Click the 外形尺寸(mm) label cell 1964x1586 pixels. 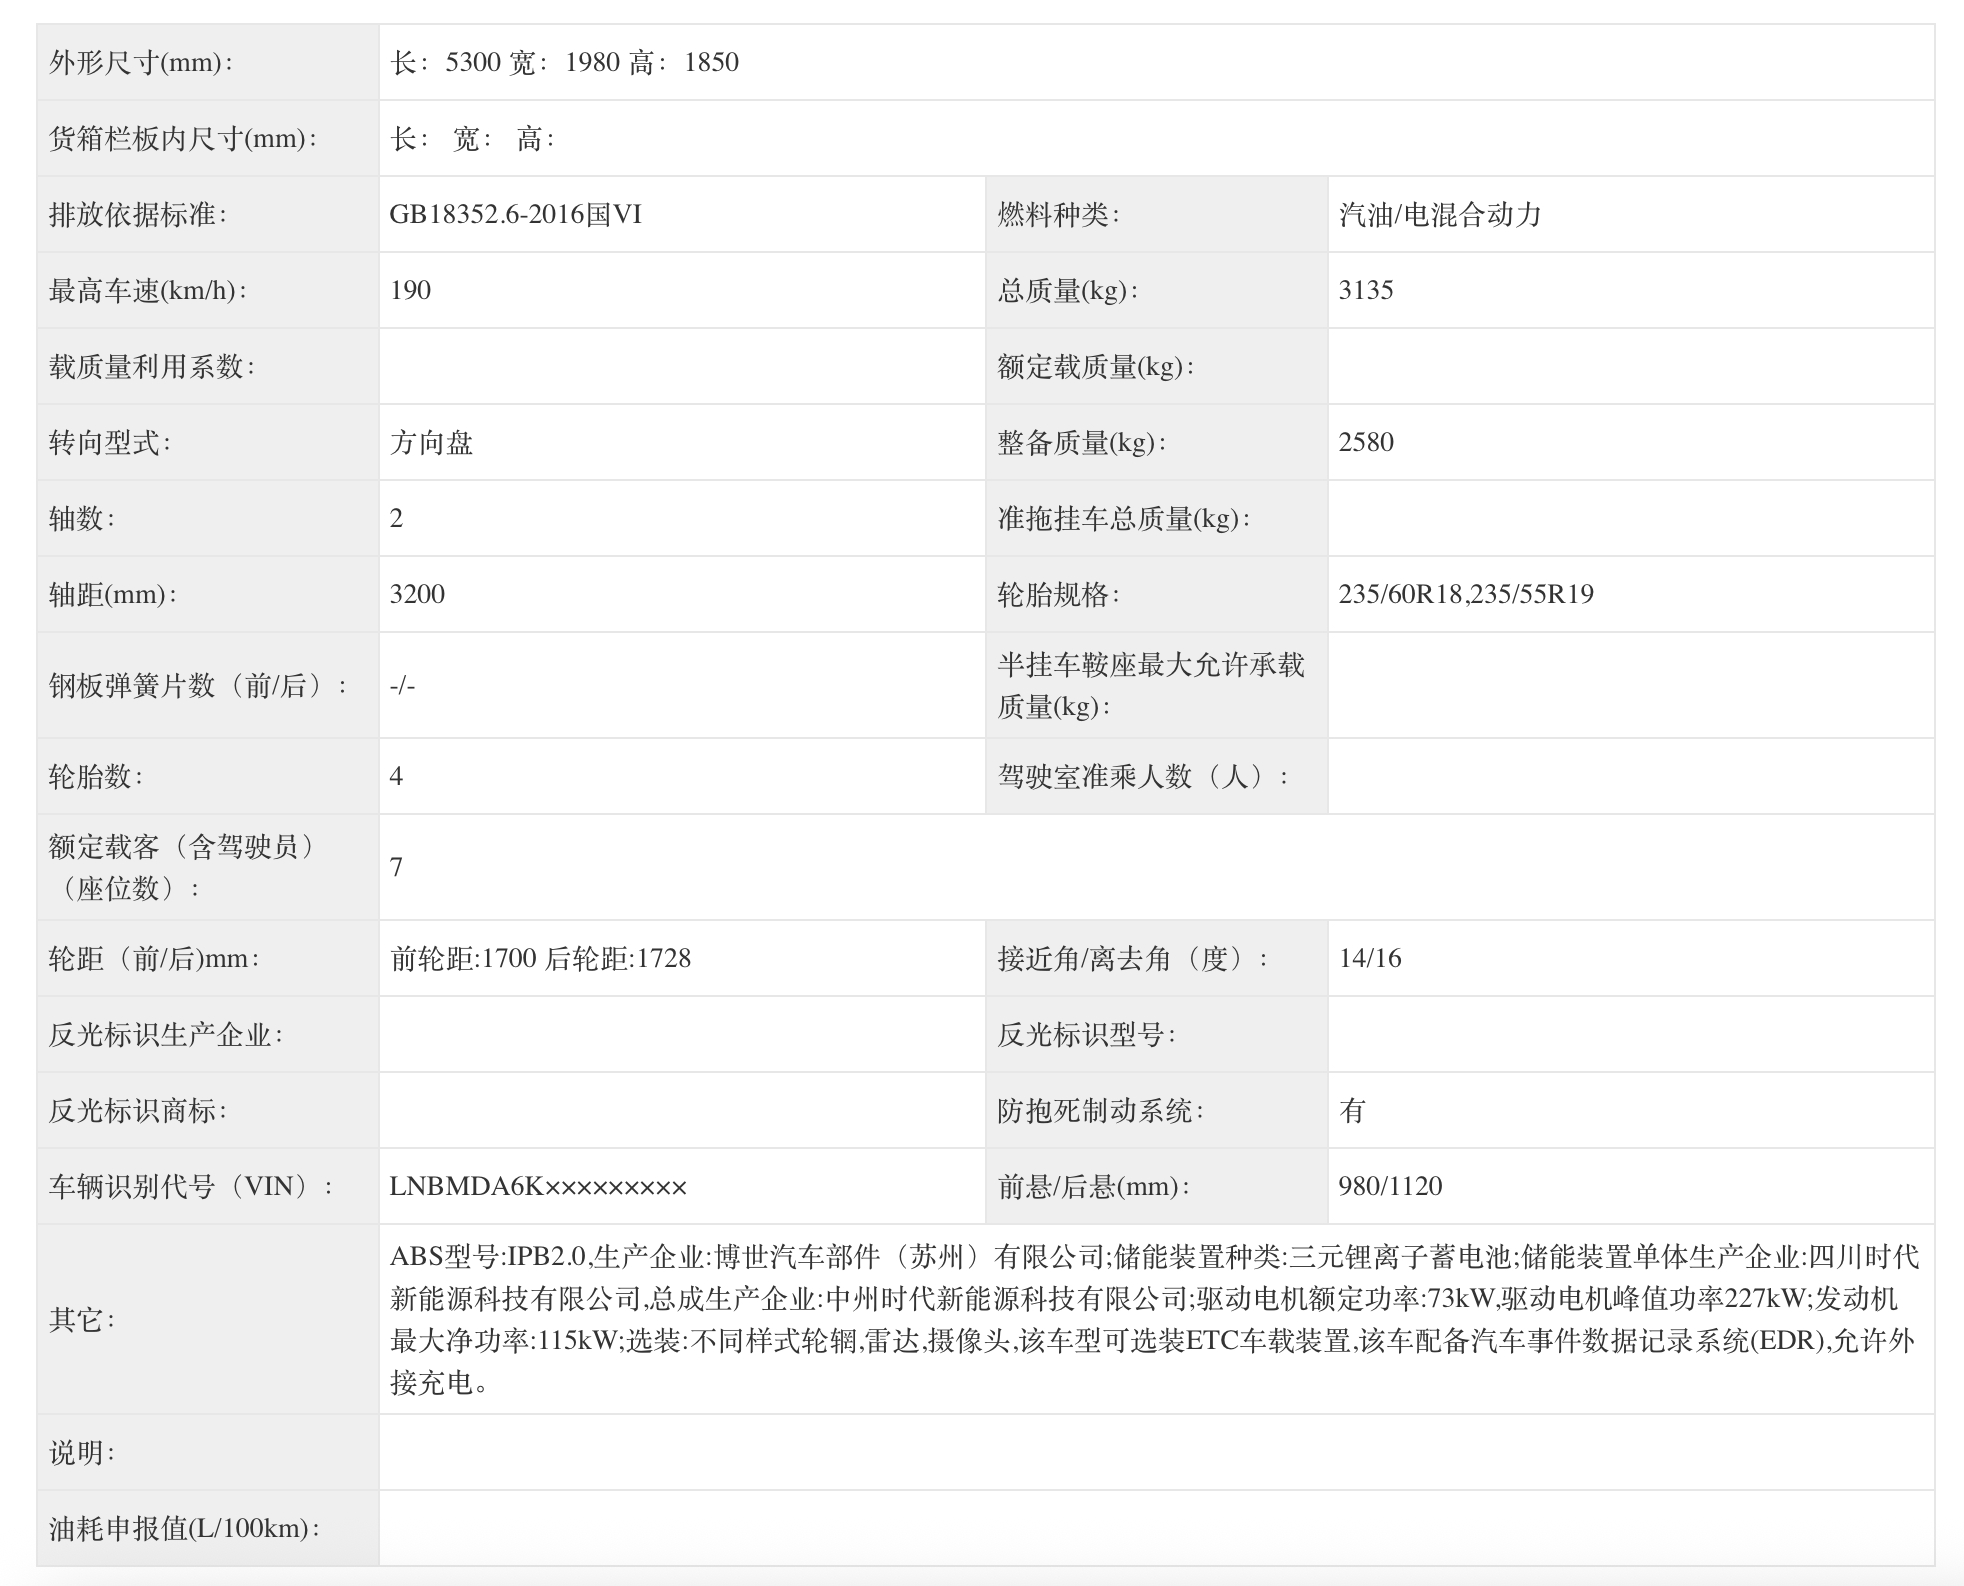coord(141,63)
